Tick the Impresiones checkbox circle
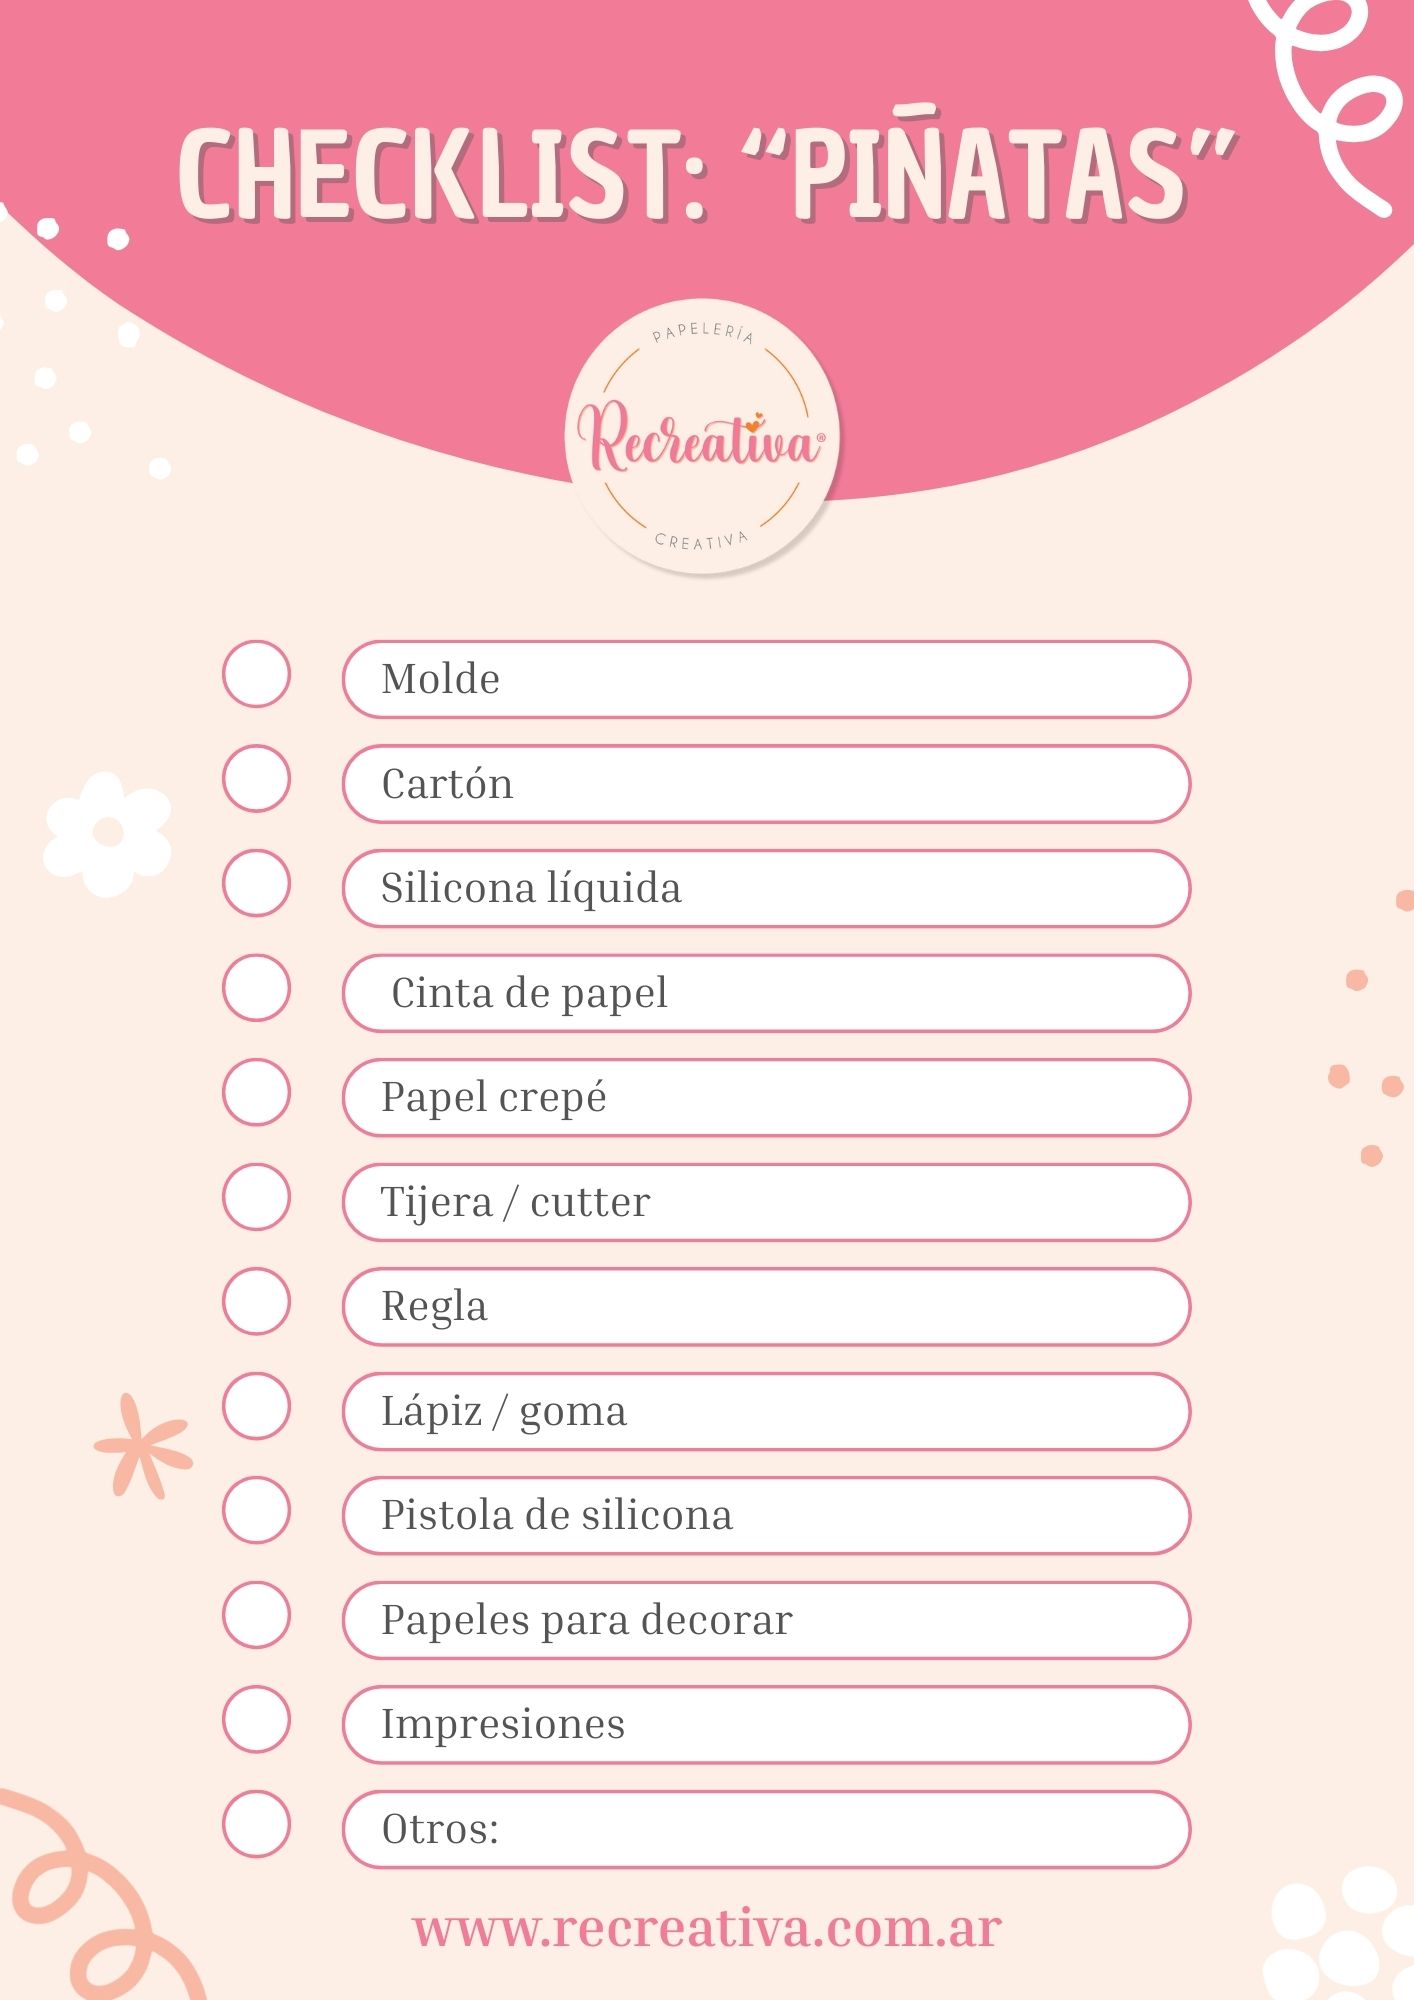Screen dimensions: 1414x2000 (x=257, y=1720)
